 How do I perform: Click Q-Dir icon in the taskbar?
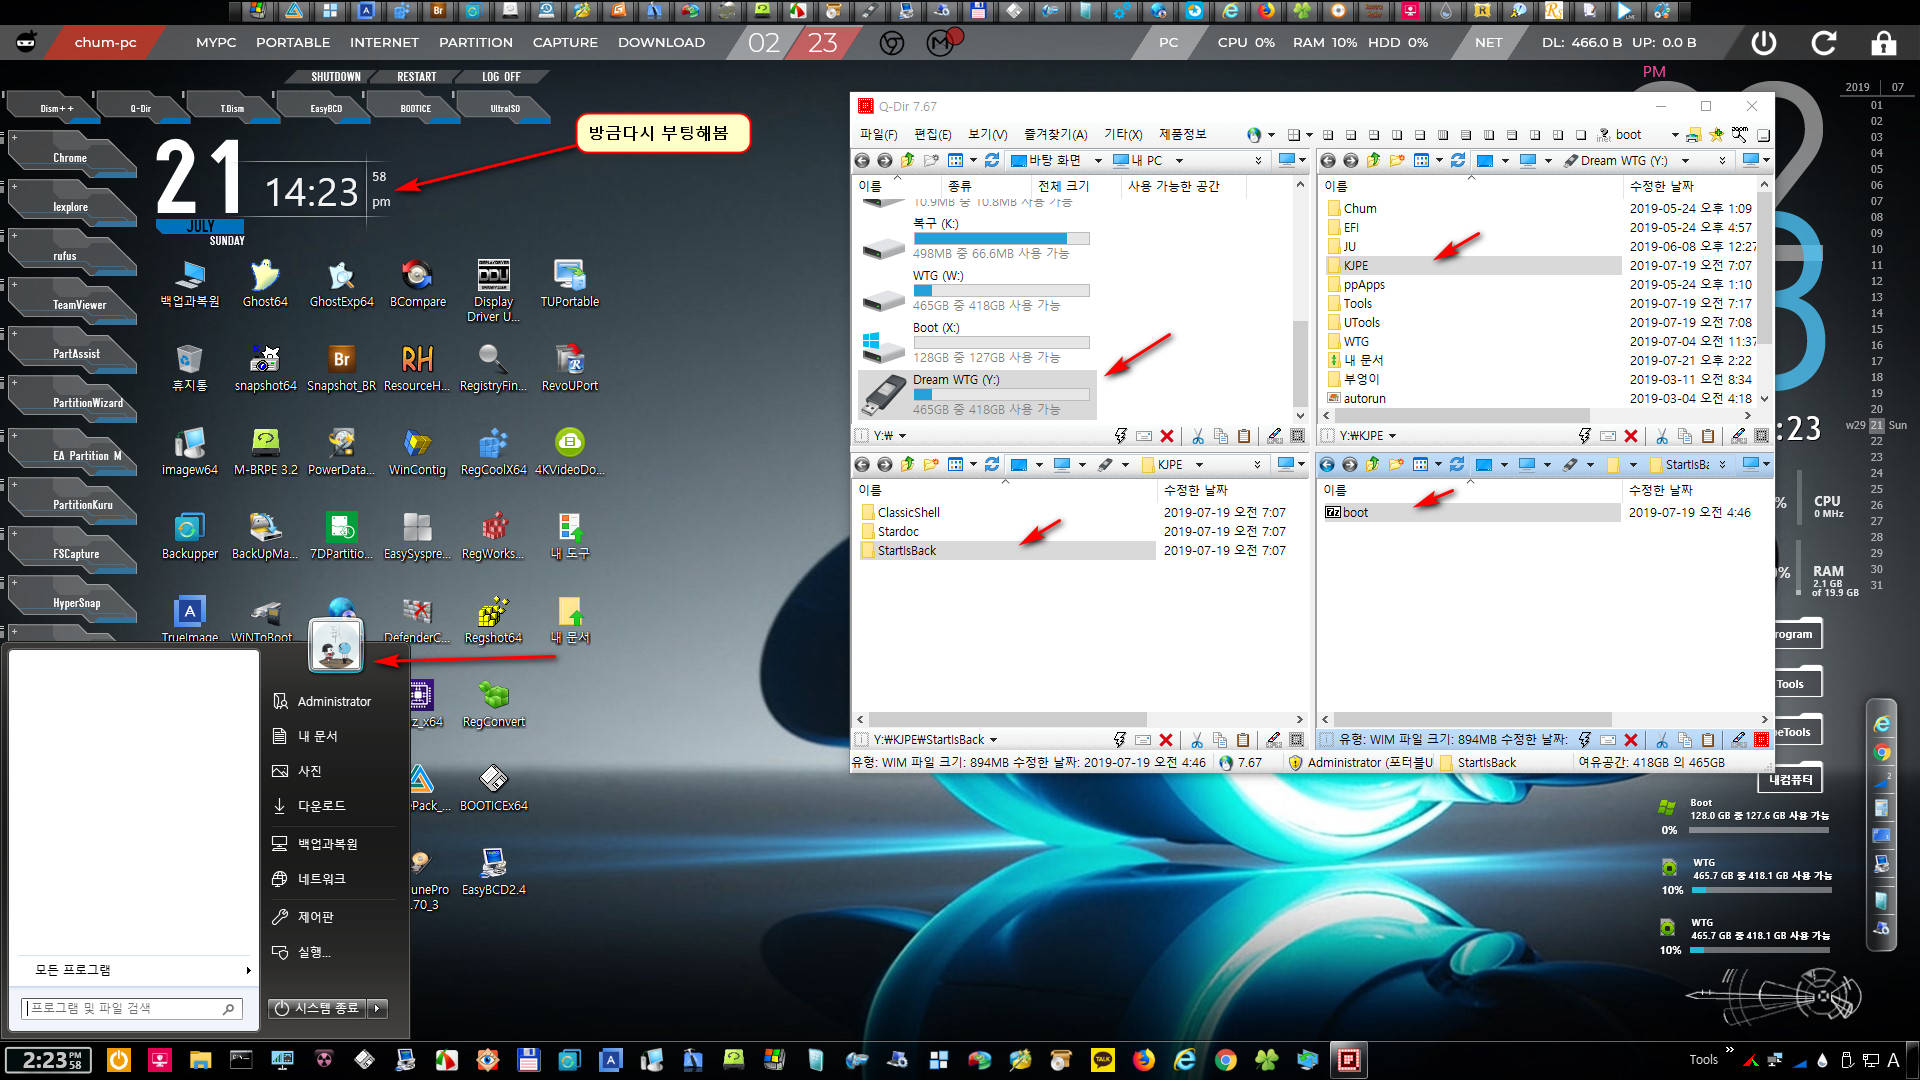[x=1349, y=1060]
